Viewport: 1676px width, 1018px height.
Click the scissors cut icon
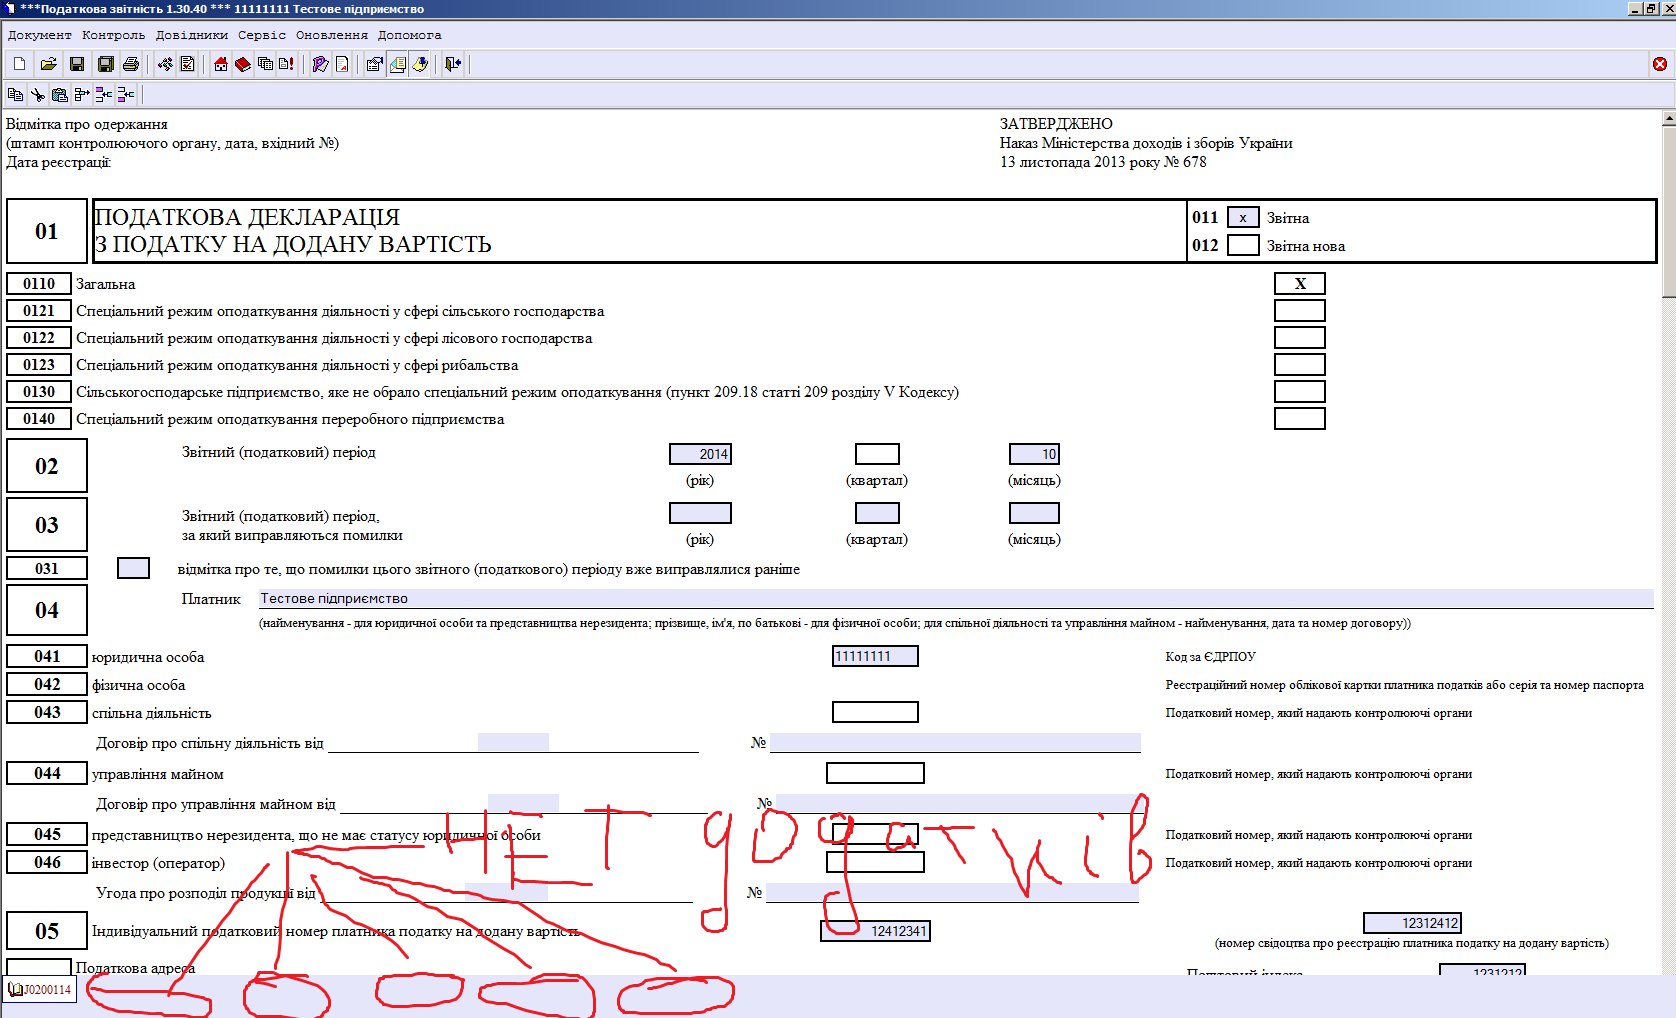click(x=37, y=94)
